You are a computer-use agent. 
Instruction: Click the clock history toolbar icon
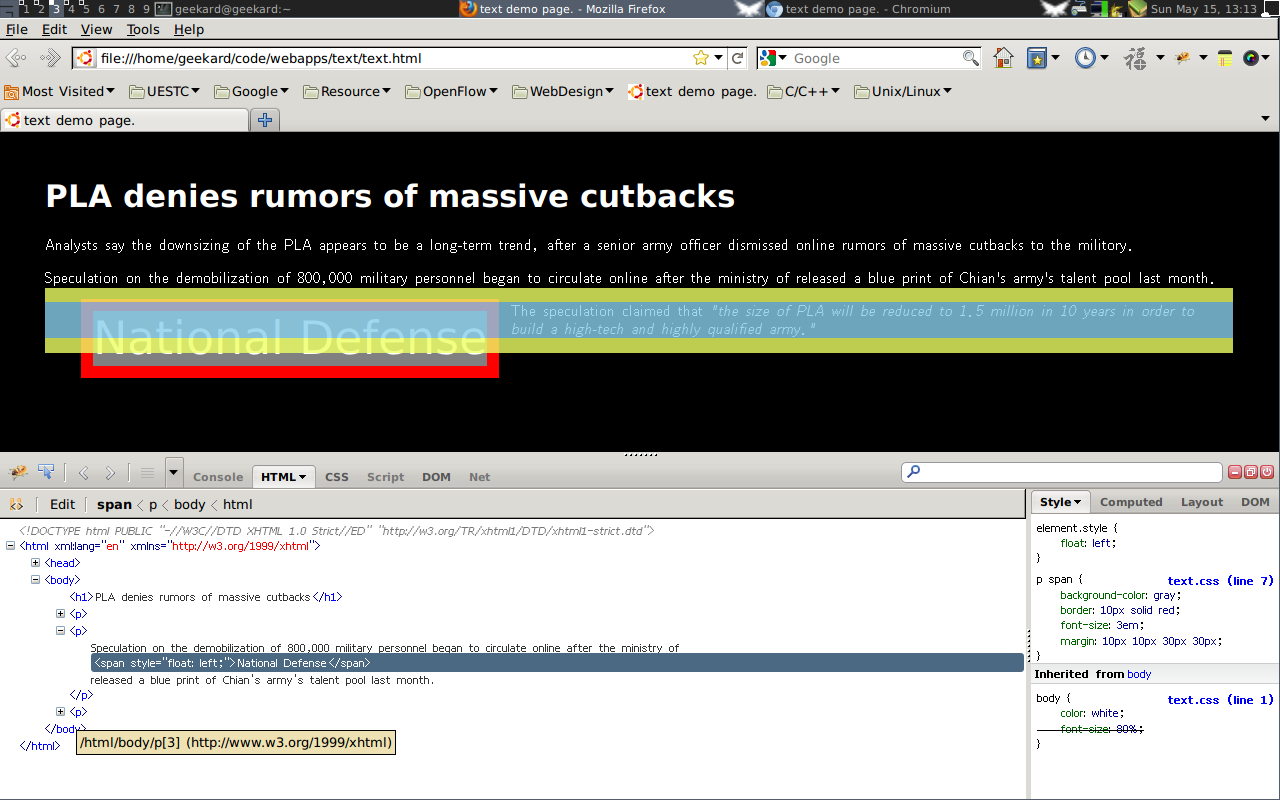coord(1085,58)
